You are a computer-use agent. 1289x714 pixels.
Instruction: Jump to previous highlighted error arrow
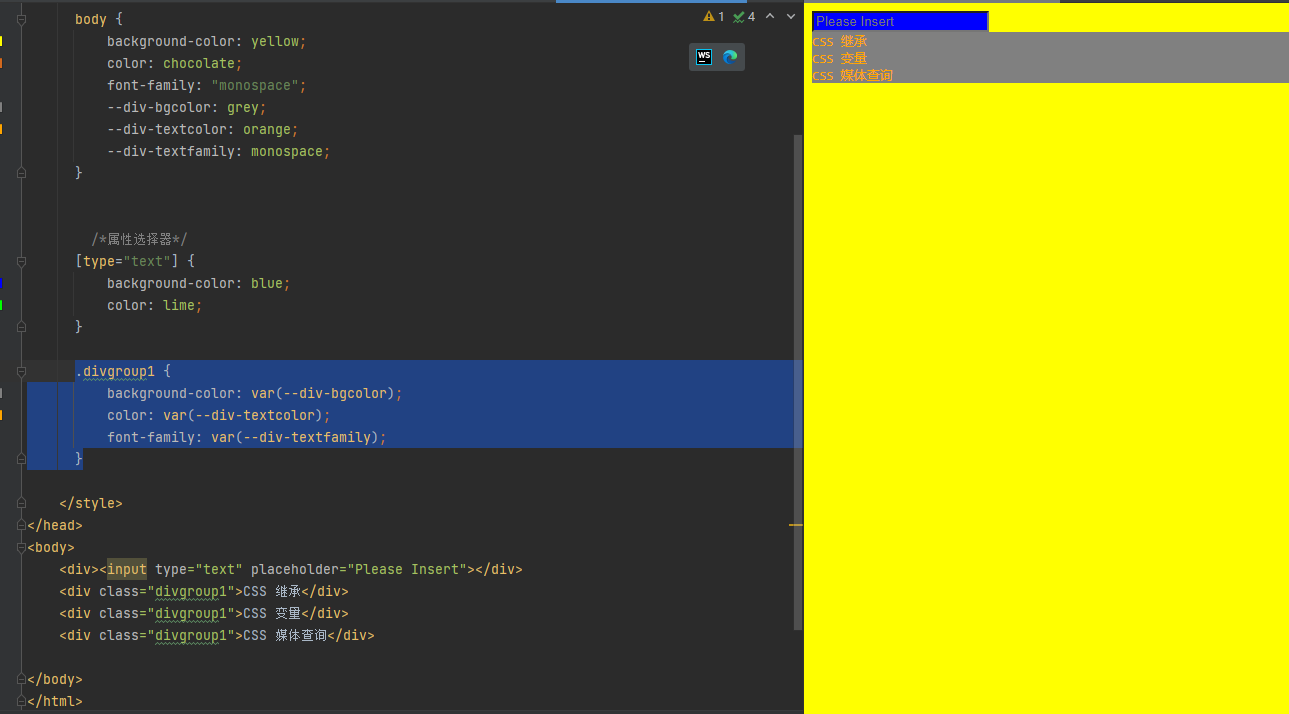coord(770,17)
